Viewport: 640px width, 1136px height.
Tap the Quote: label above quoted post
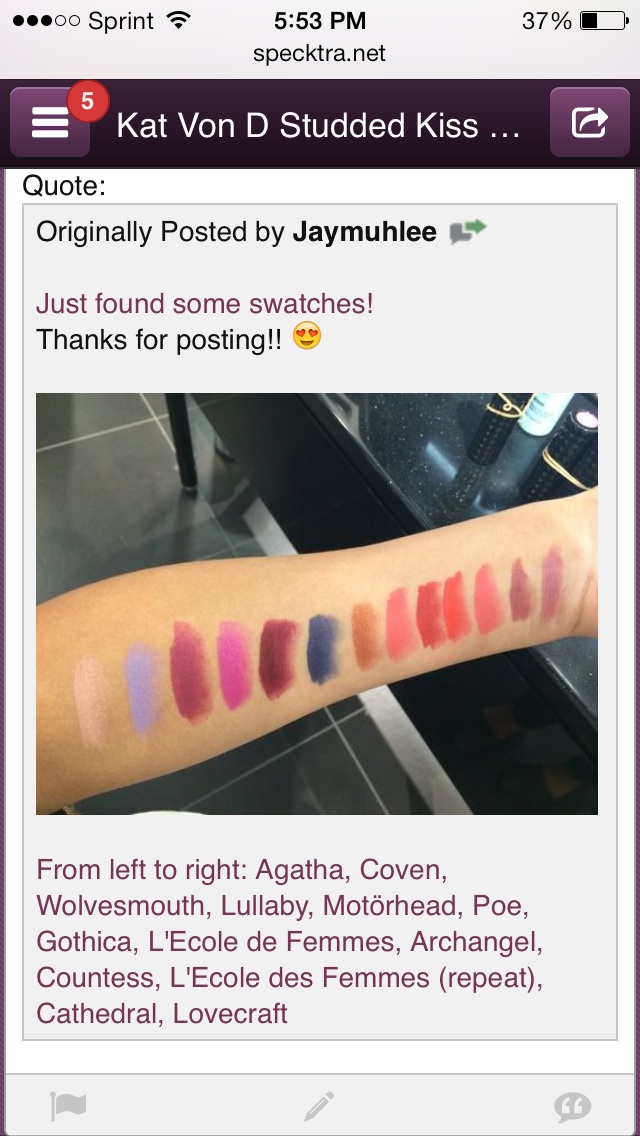pos(65,186)
